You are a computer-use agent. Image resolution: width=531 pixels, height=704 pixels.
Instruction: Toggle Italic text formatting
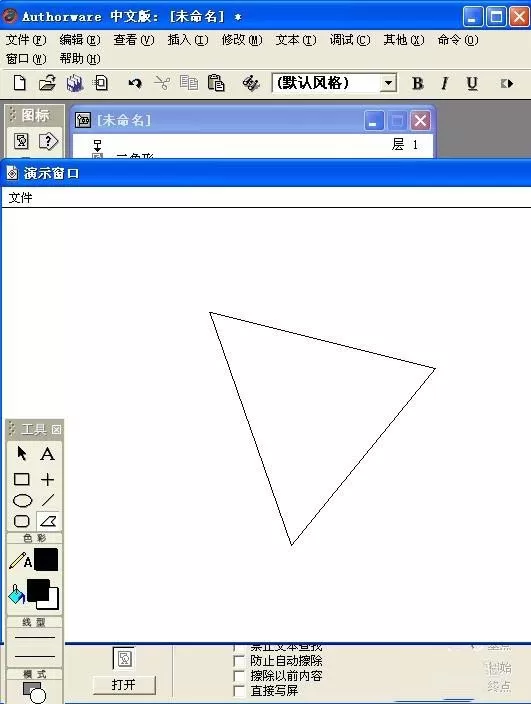pyautogui.click(x=444, y=83)
